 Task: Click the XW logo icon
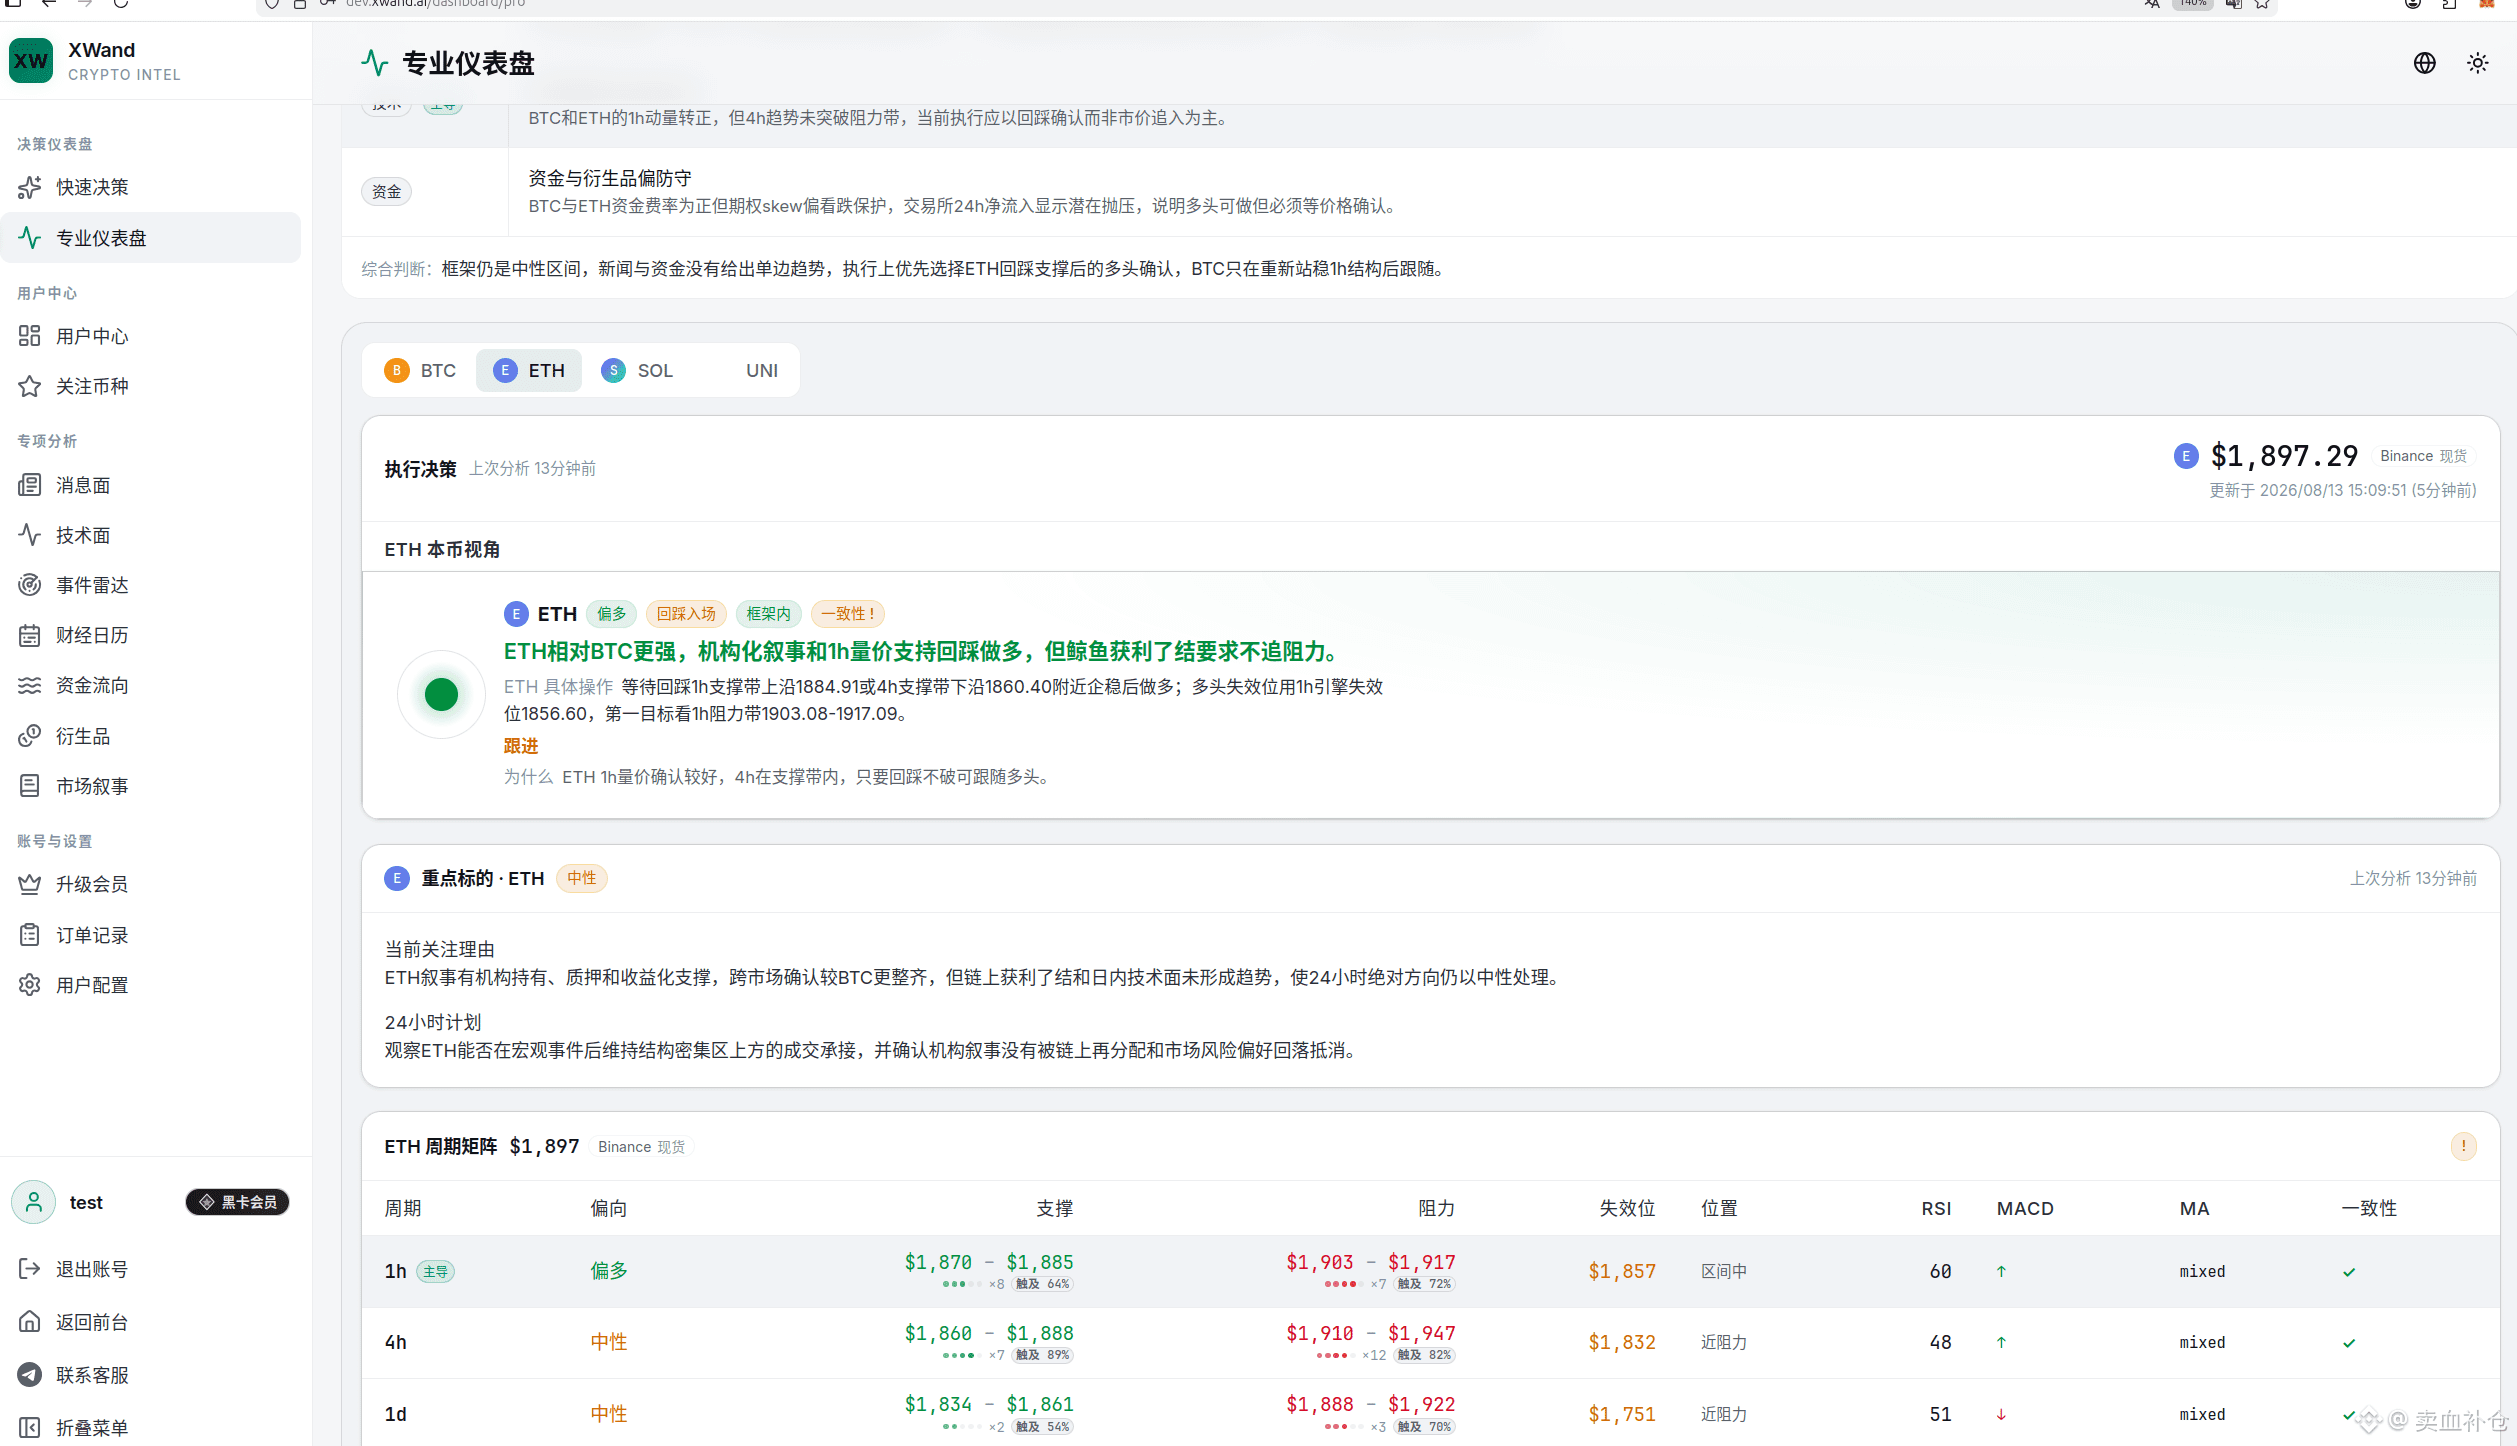click(31, 61)
